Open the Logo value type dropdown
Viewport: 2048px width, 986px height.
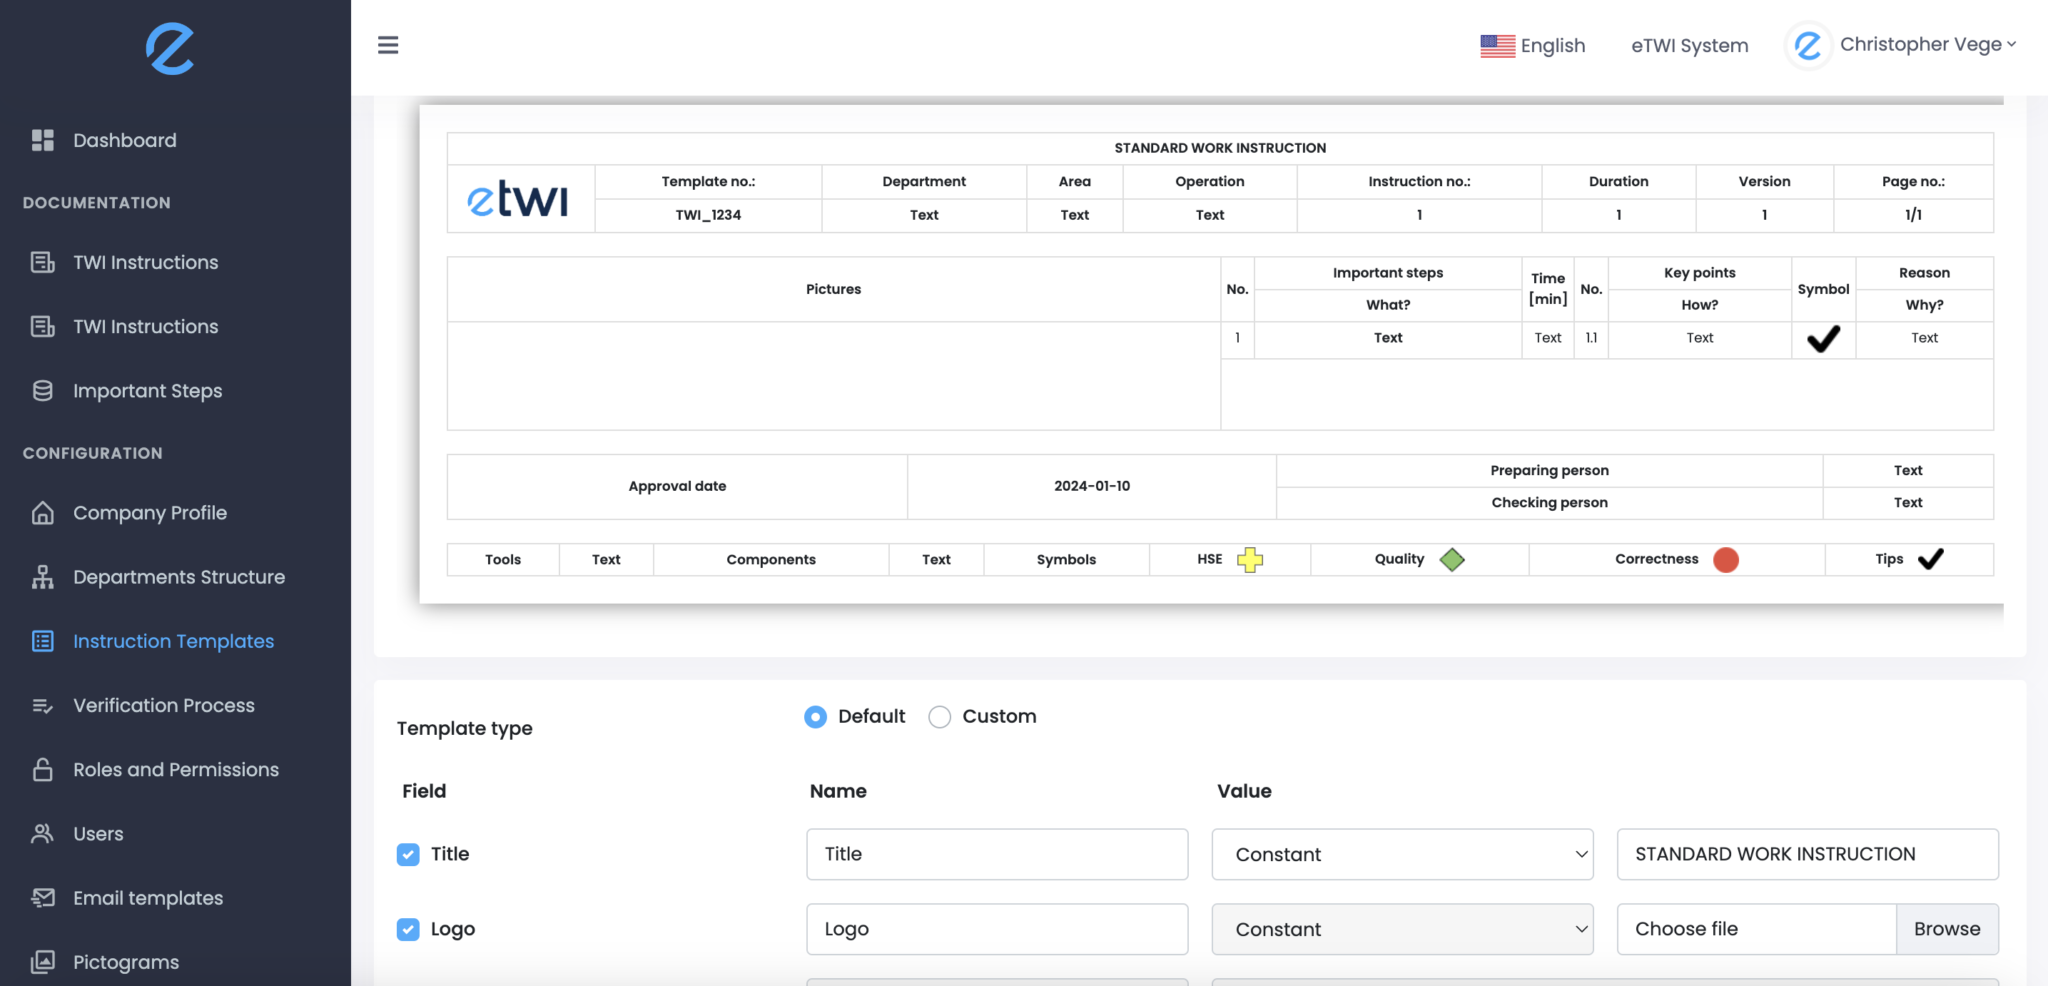[x=1402, y=929]
